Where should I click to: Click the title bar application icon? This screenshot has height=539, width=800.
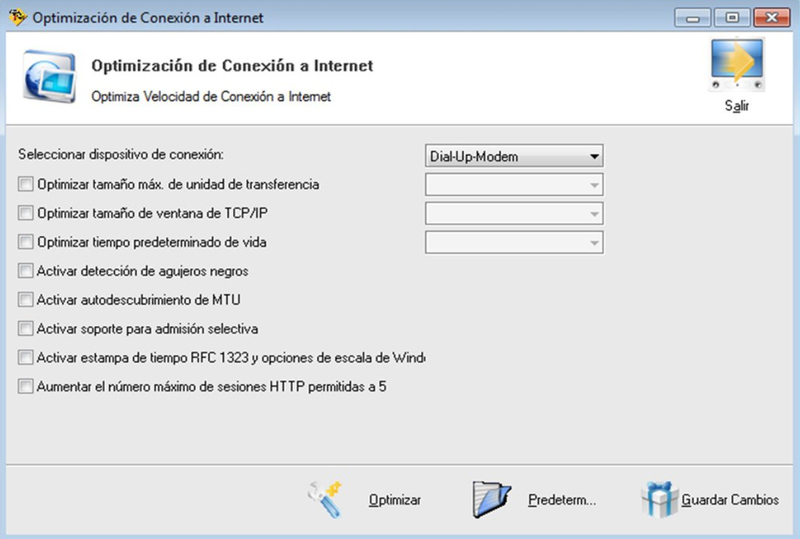click(17, 17)
